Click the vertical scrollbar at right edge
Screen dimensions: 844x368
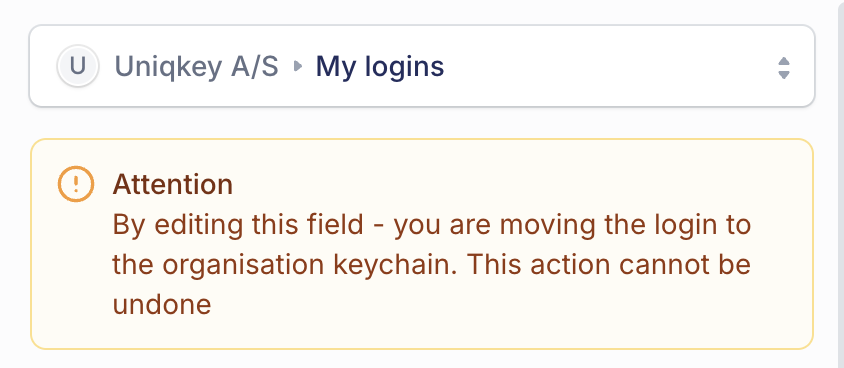pyautogui.click(x=840, y=184)
